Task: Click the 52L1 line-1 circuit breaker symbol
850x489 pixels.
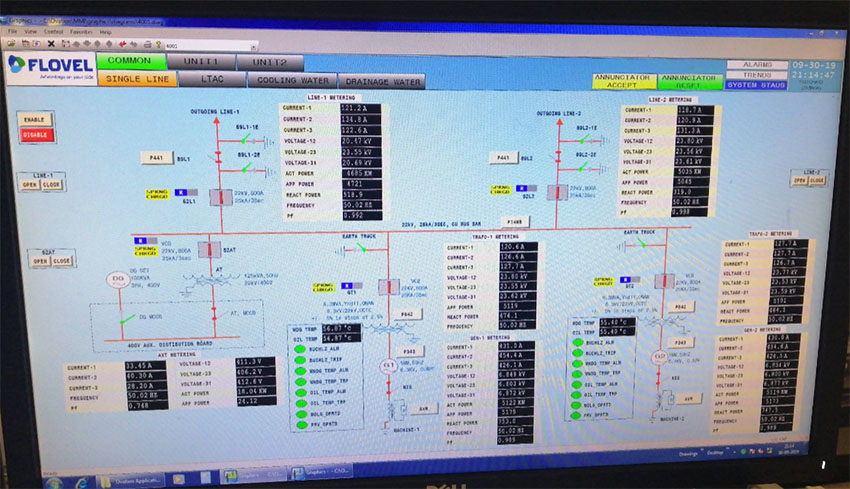Action: pyautogui.click(x=216, y=195)
